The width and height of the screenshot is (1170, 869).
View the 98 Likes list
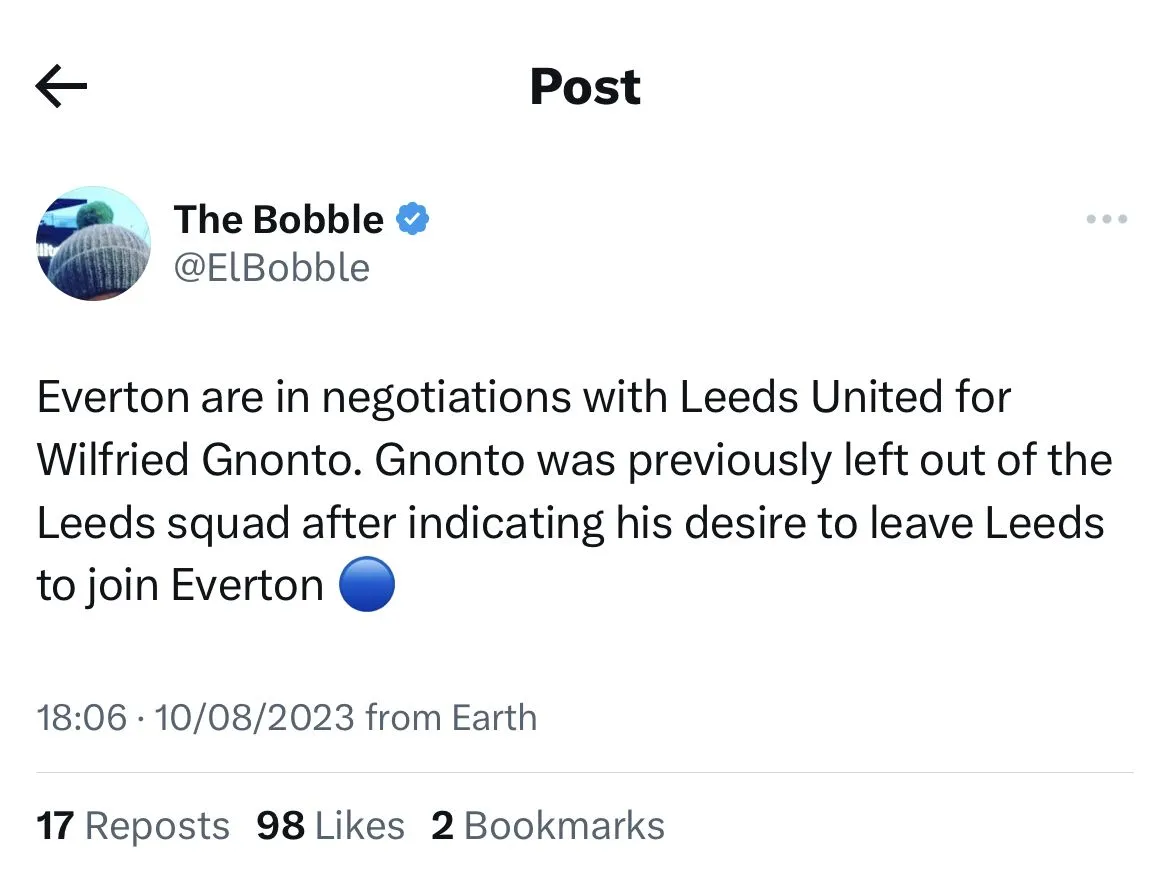click(x=330, y=826)
